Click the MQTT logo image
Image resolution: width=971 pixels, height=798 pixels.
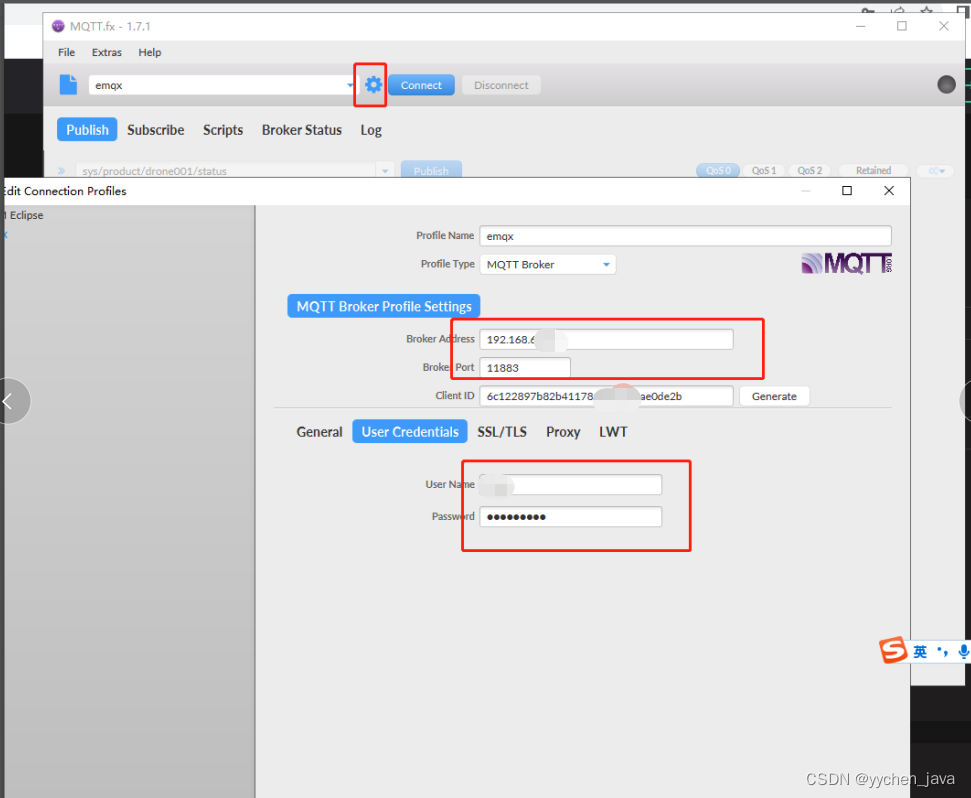(x=847, y=264)
